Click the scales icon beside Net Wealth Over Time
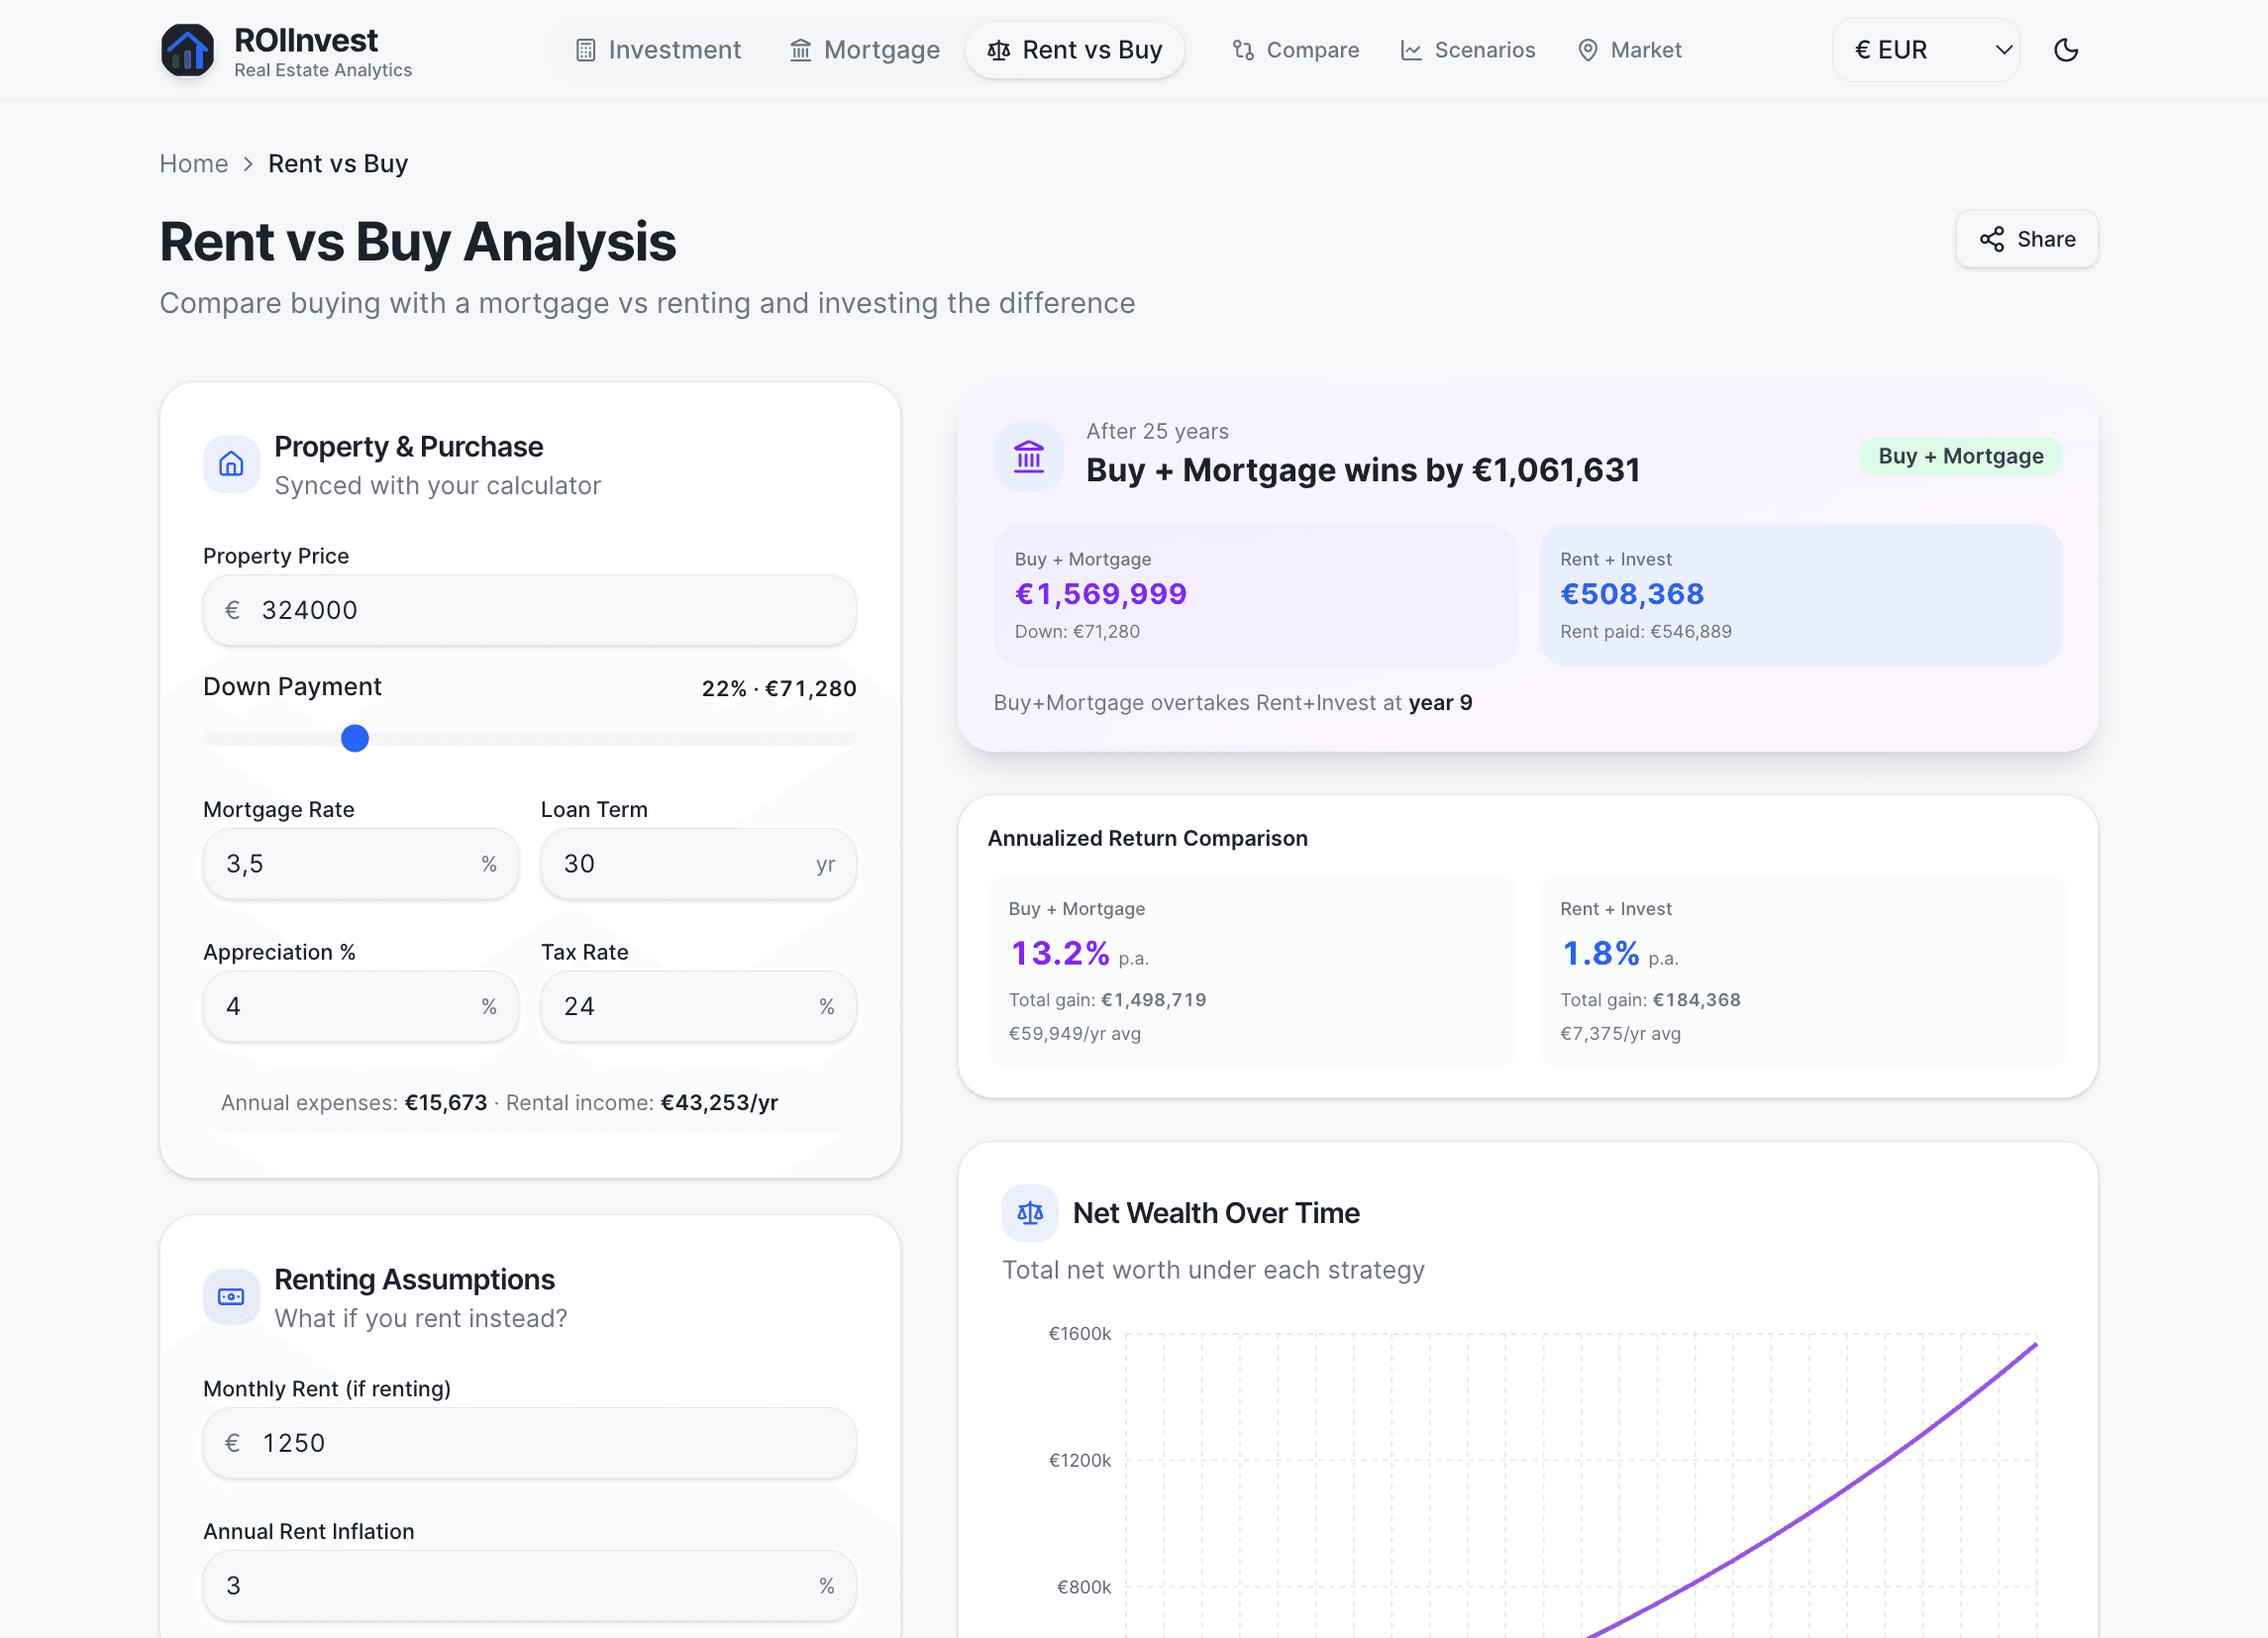2268x1638 pixels. click(x=1030, y=1213)
